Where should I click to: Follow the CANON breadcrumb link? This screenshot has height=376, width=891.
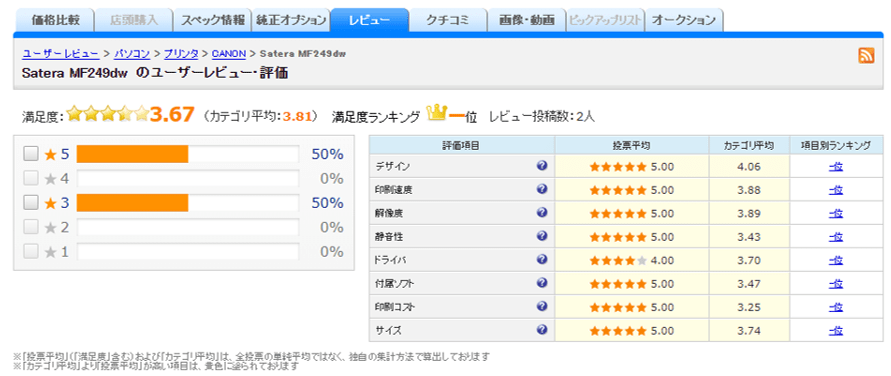tap(228, 54)
